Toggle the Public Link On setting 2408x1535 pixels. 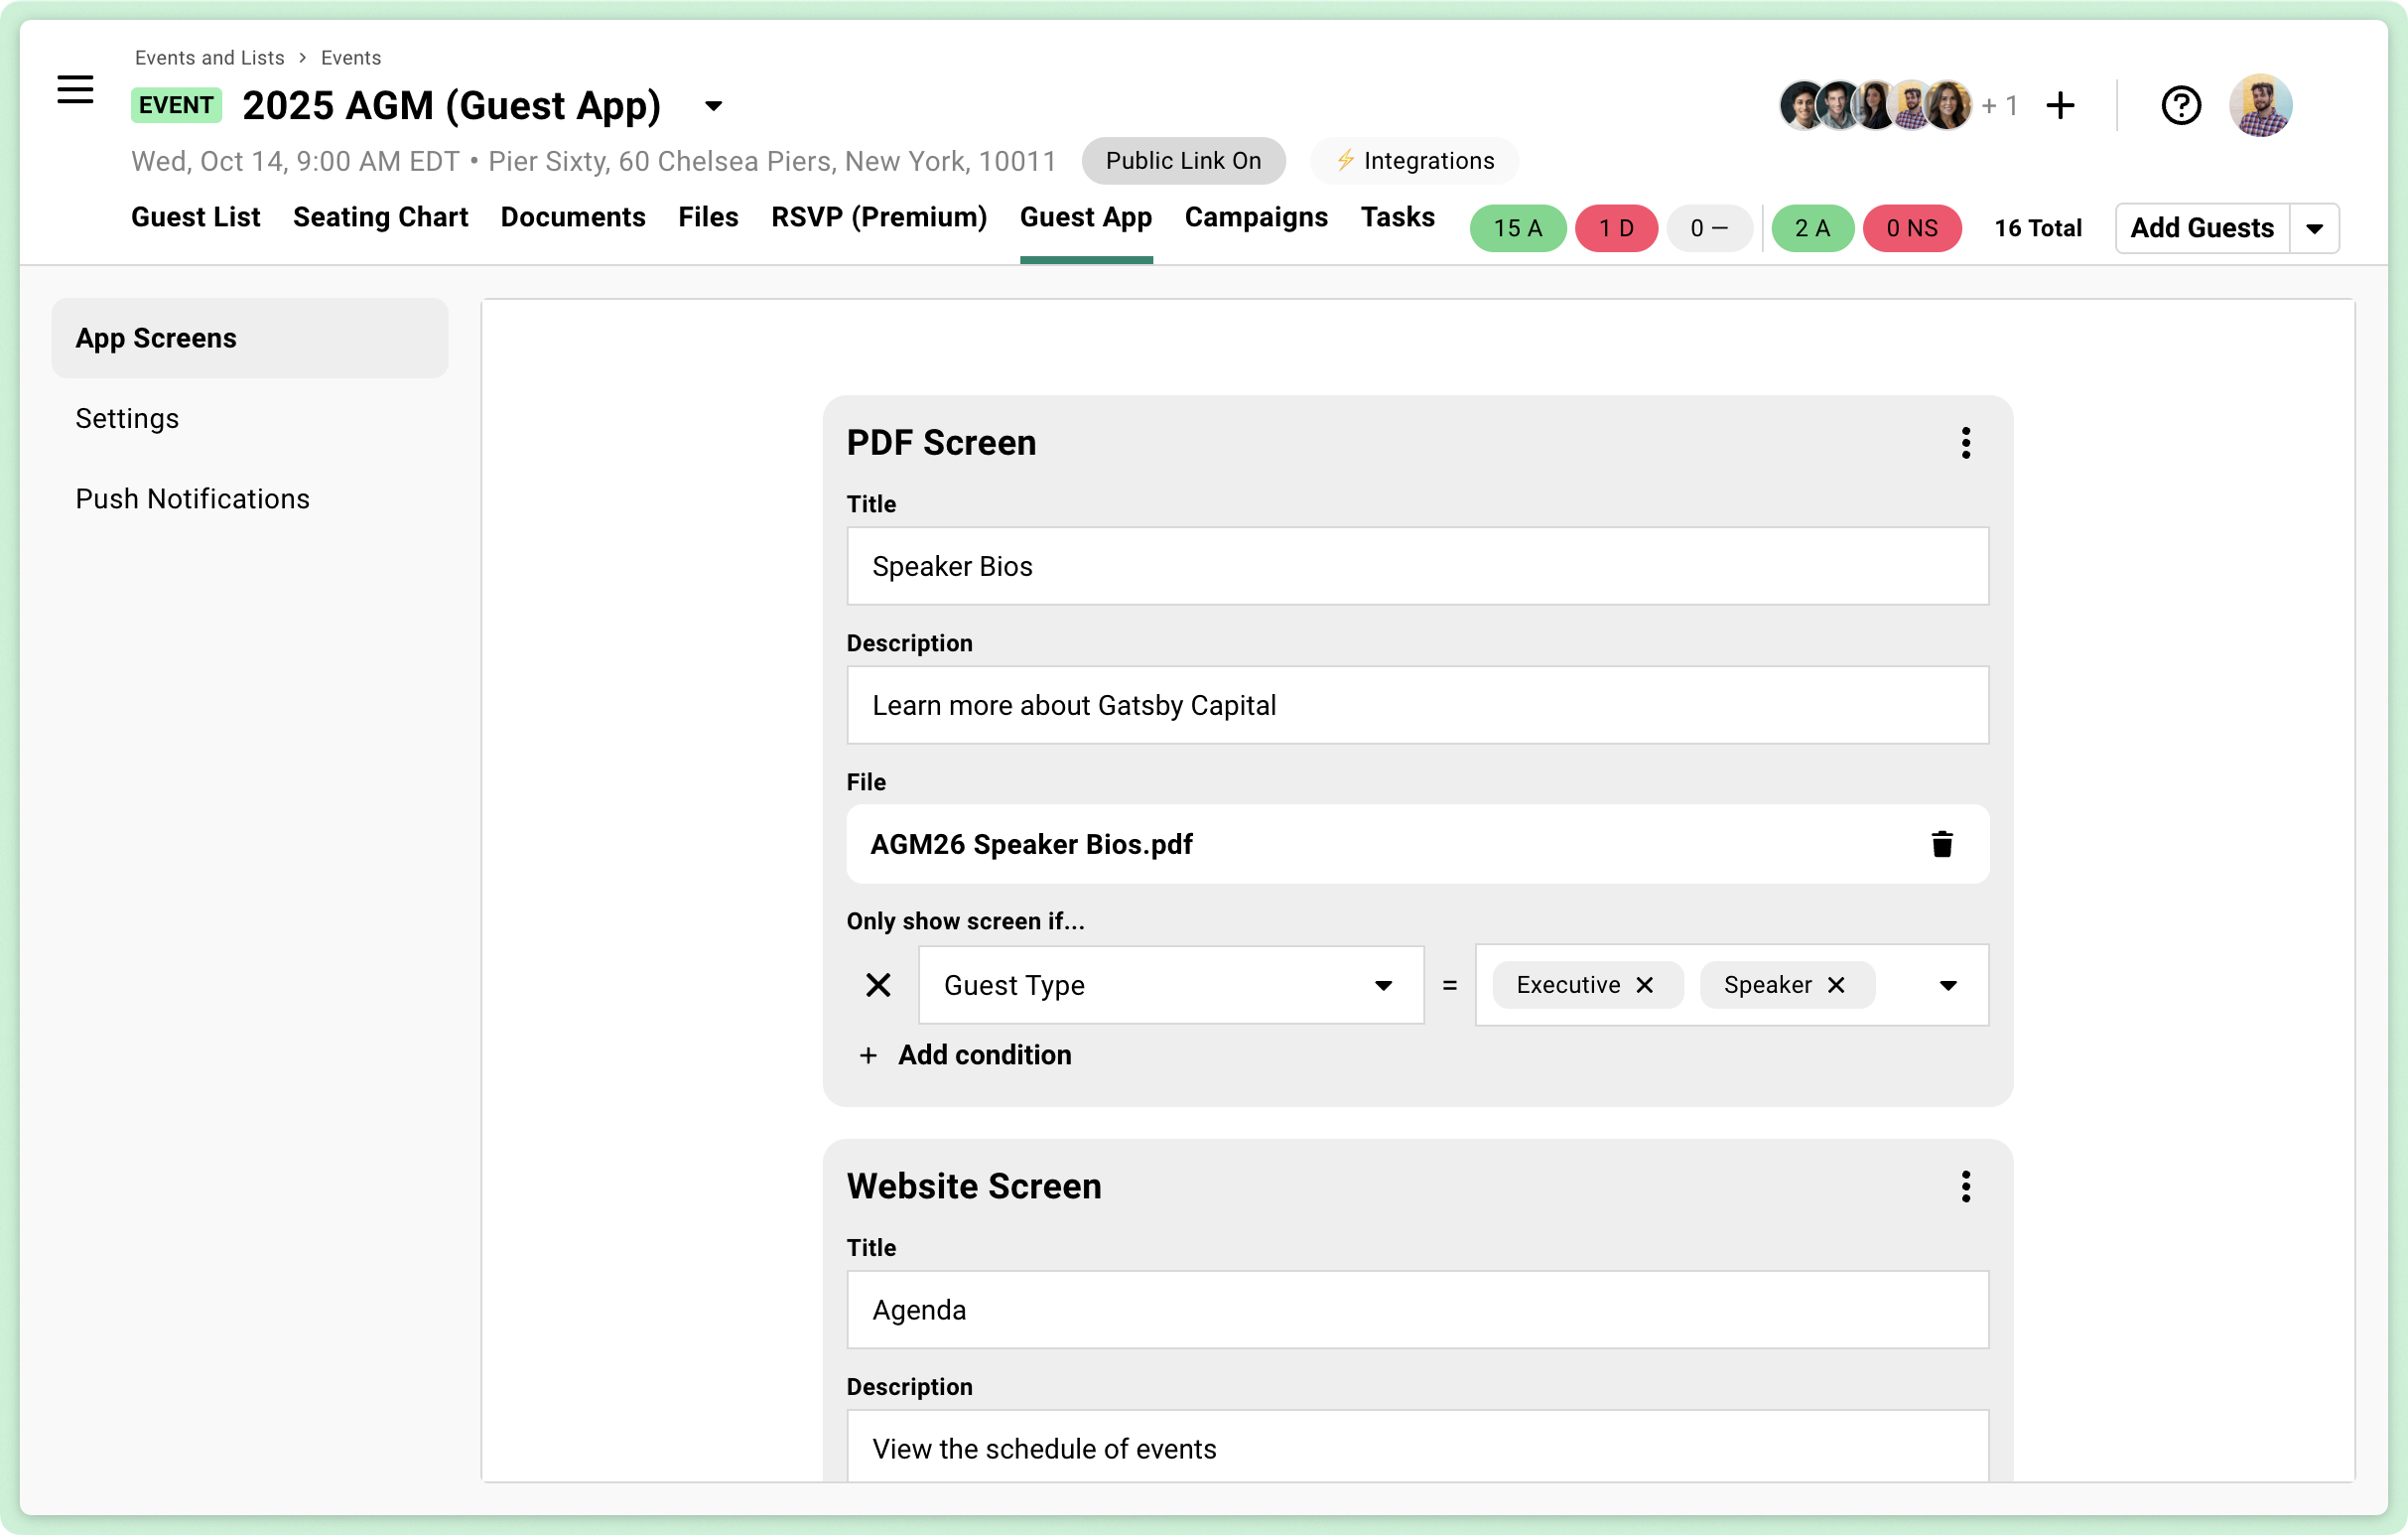click(x=1184, y=160)
